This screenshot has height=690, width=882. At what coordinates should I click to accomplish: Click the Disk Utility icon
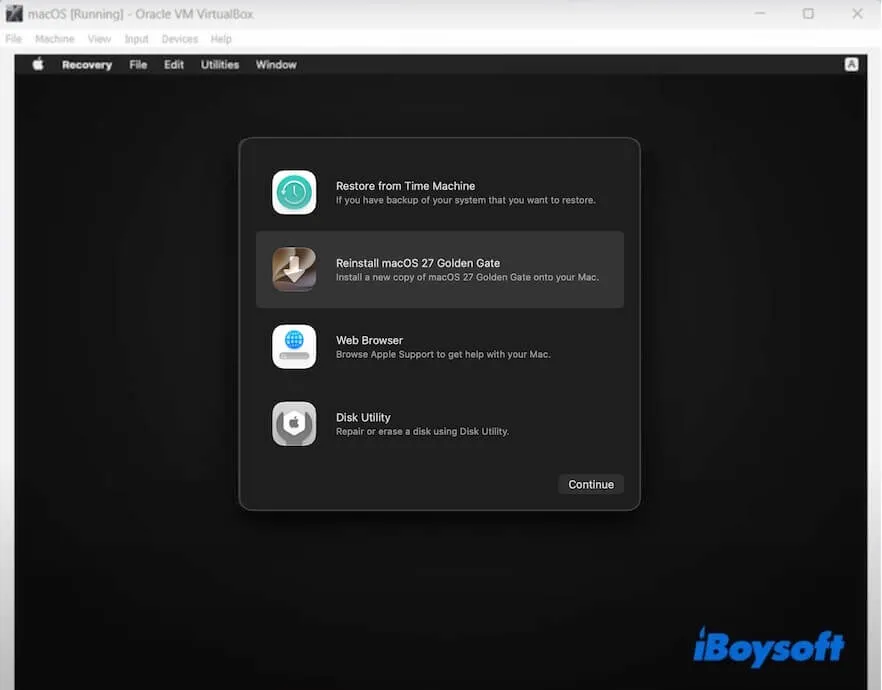coord(294,423)
